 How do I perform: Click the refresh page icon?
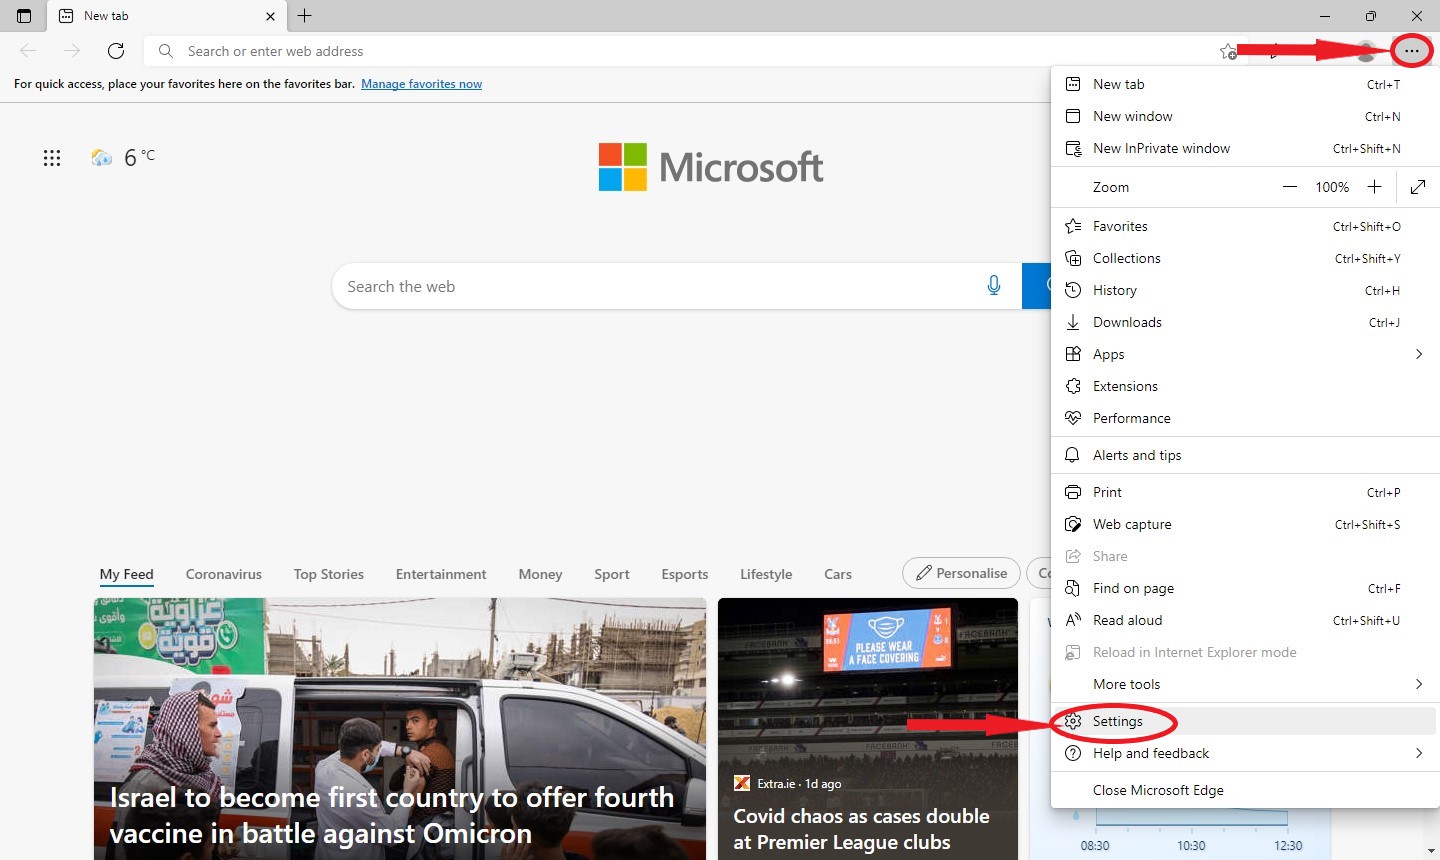116,51
